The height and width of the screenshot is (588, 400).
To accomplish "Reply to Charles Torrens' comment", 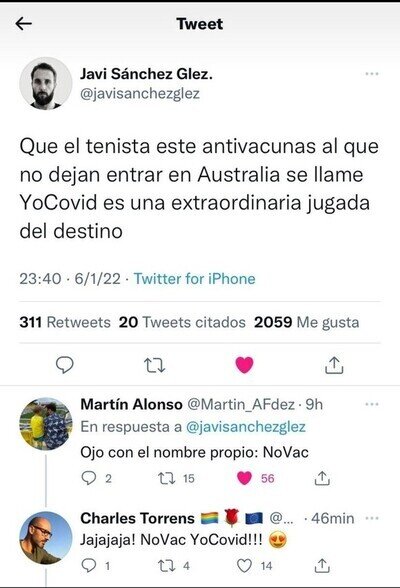I will click(x=89, y=566).
